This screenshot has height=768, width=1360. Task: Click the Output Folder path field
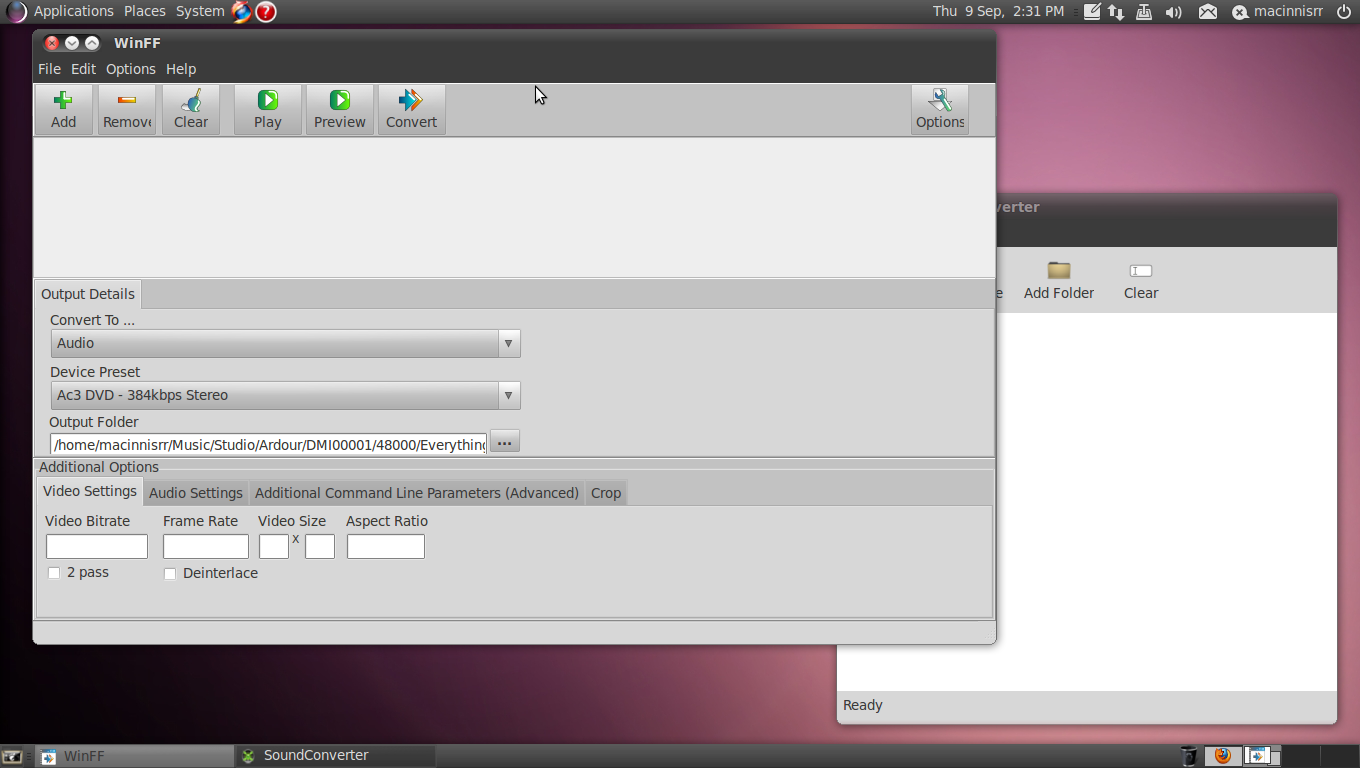click(x=269, y=444)
